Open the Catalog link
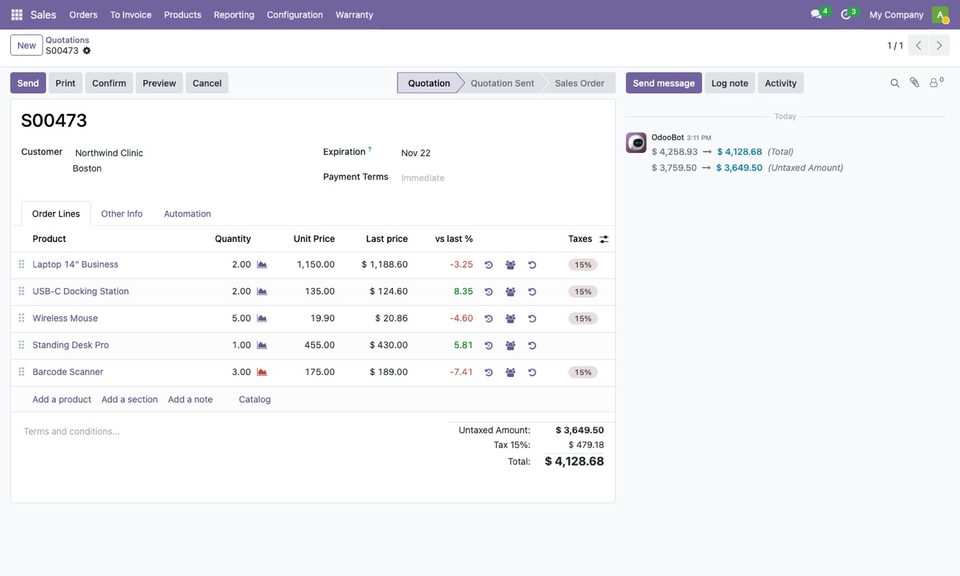Screen dimensions: 960x576 point(255,400)
